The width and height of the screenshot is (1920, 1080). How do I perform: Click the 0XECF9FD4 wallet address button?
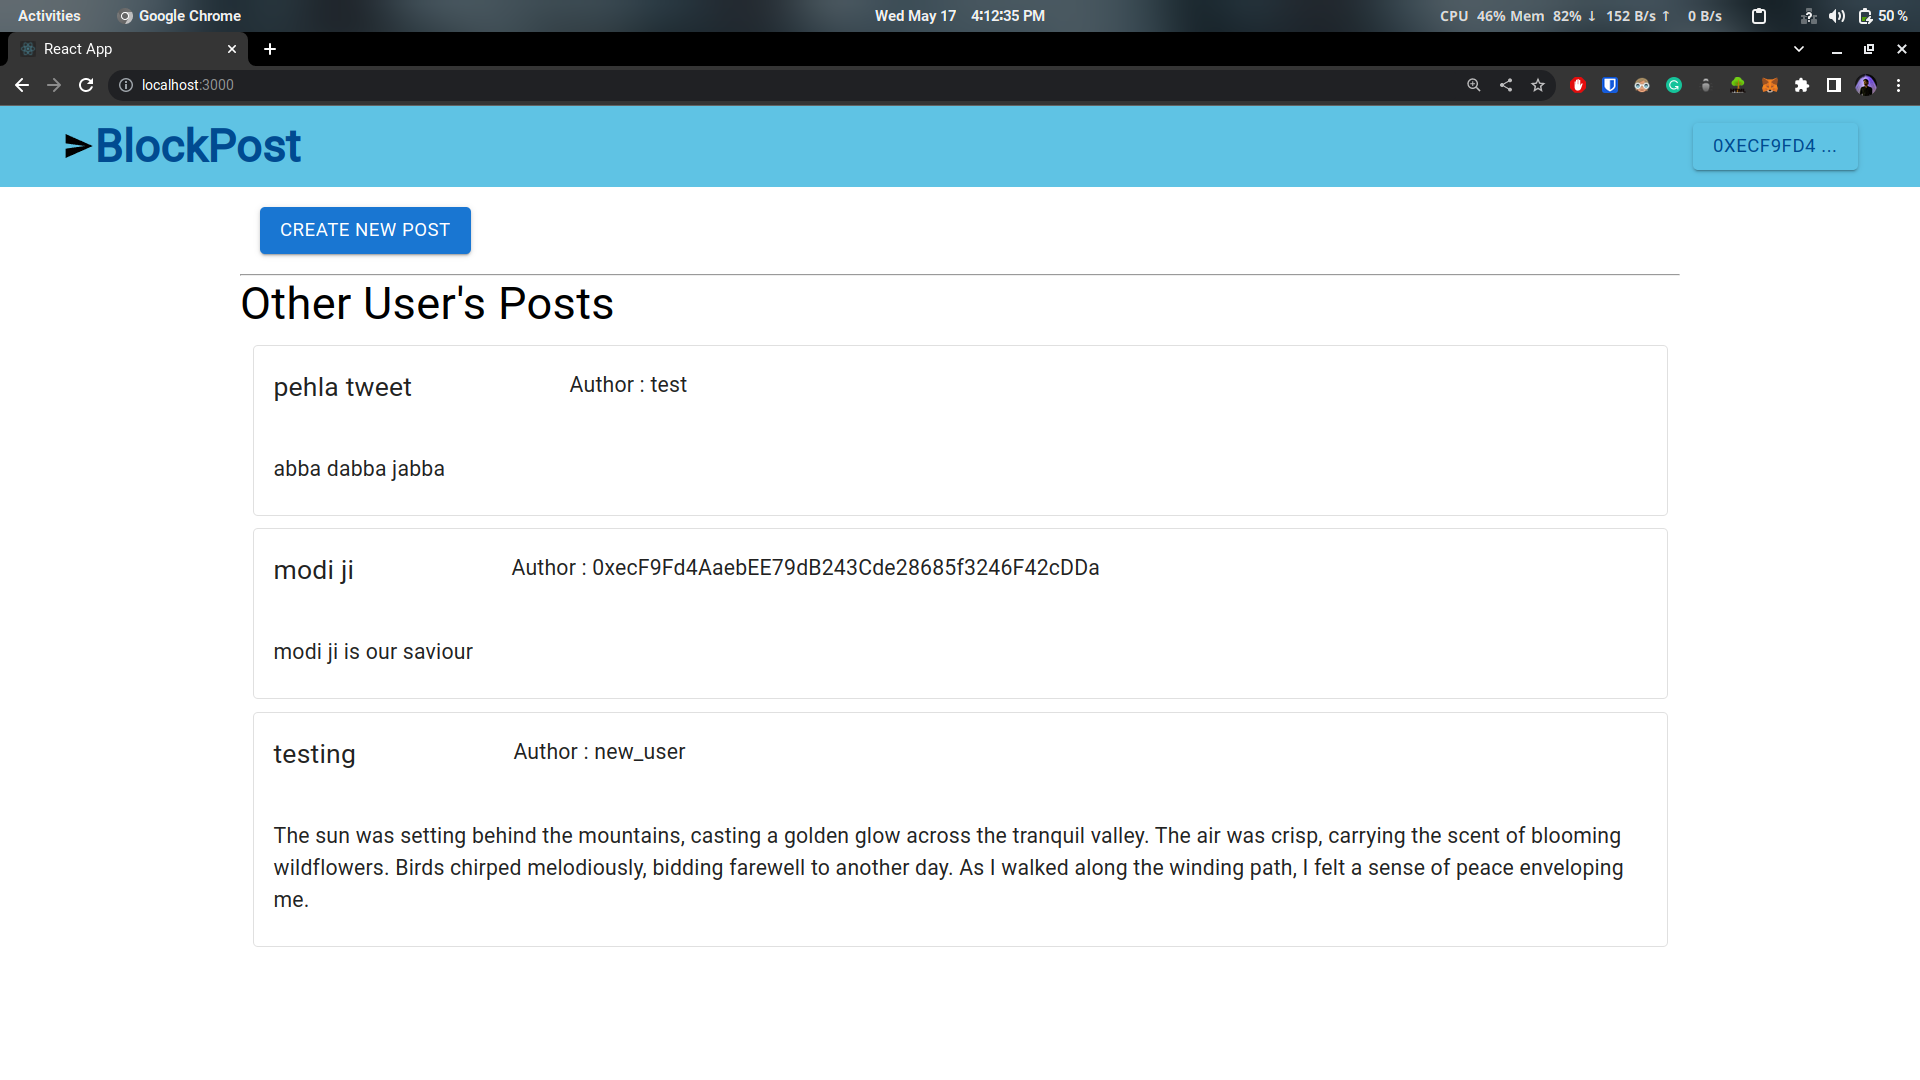click(1774, 146)
